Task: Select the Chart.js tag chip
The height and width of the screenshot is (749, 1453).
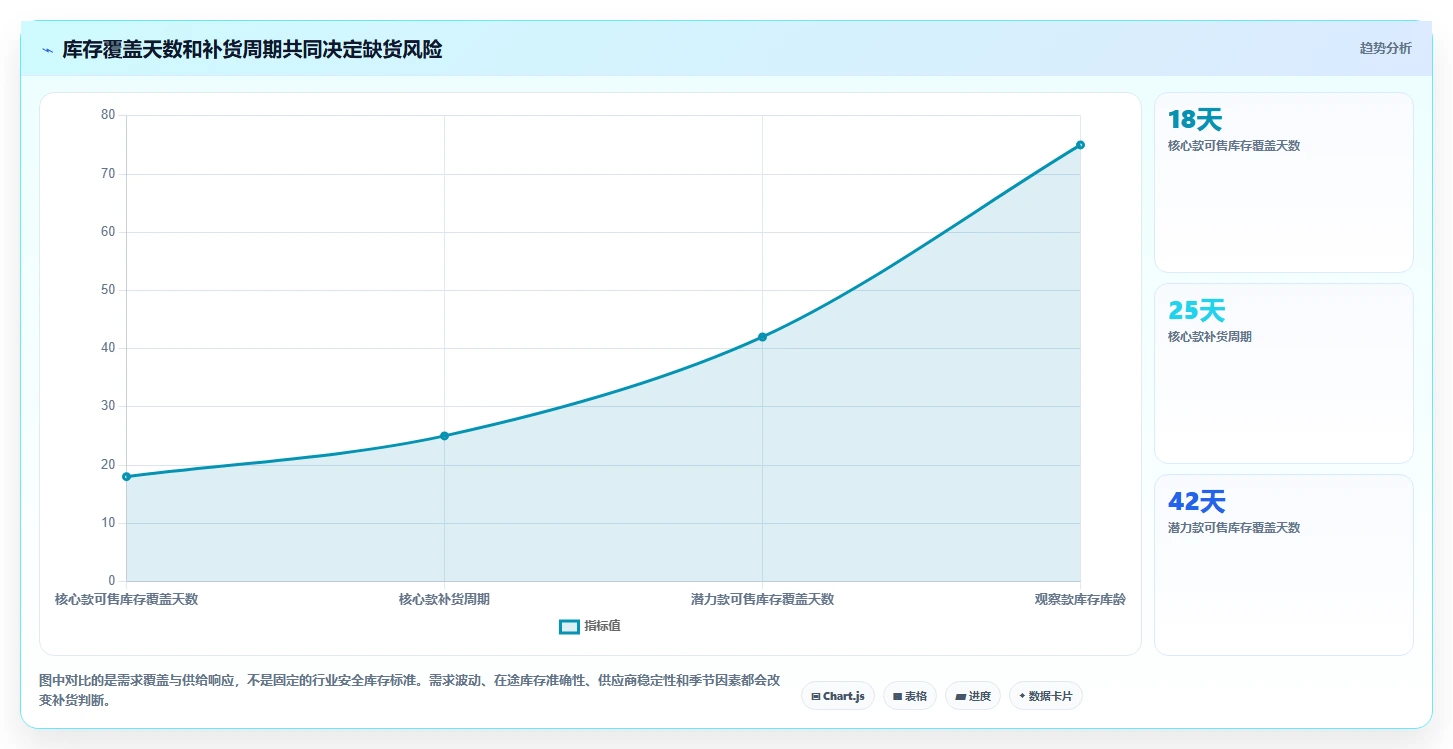Action: (x=838, y=696)
